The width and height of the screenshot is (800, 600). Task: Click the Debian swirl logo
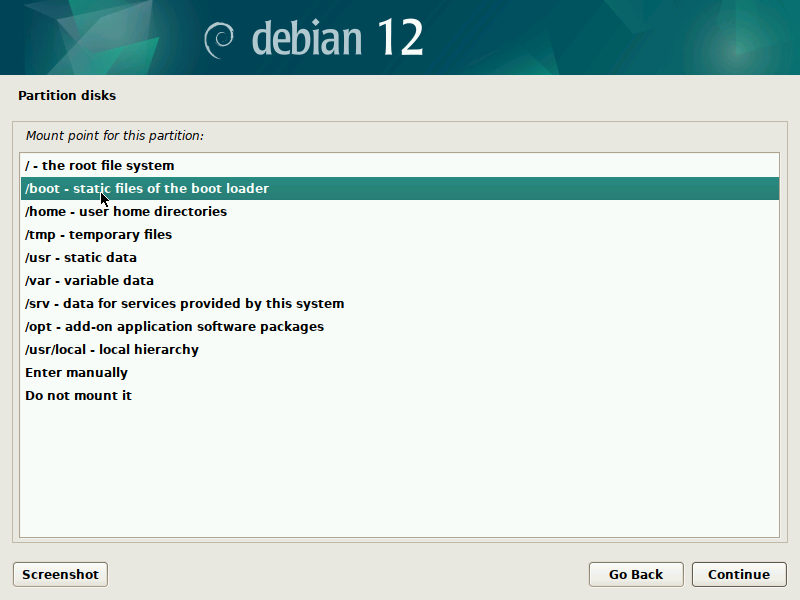[219, 40]
